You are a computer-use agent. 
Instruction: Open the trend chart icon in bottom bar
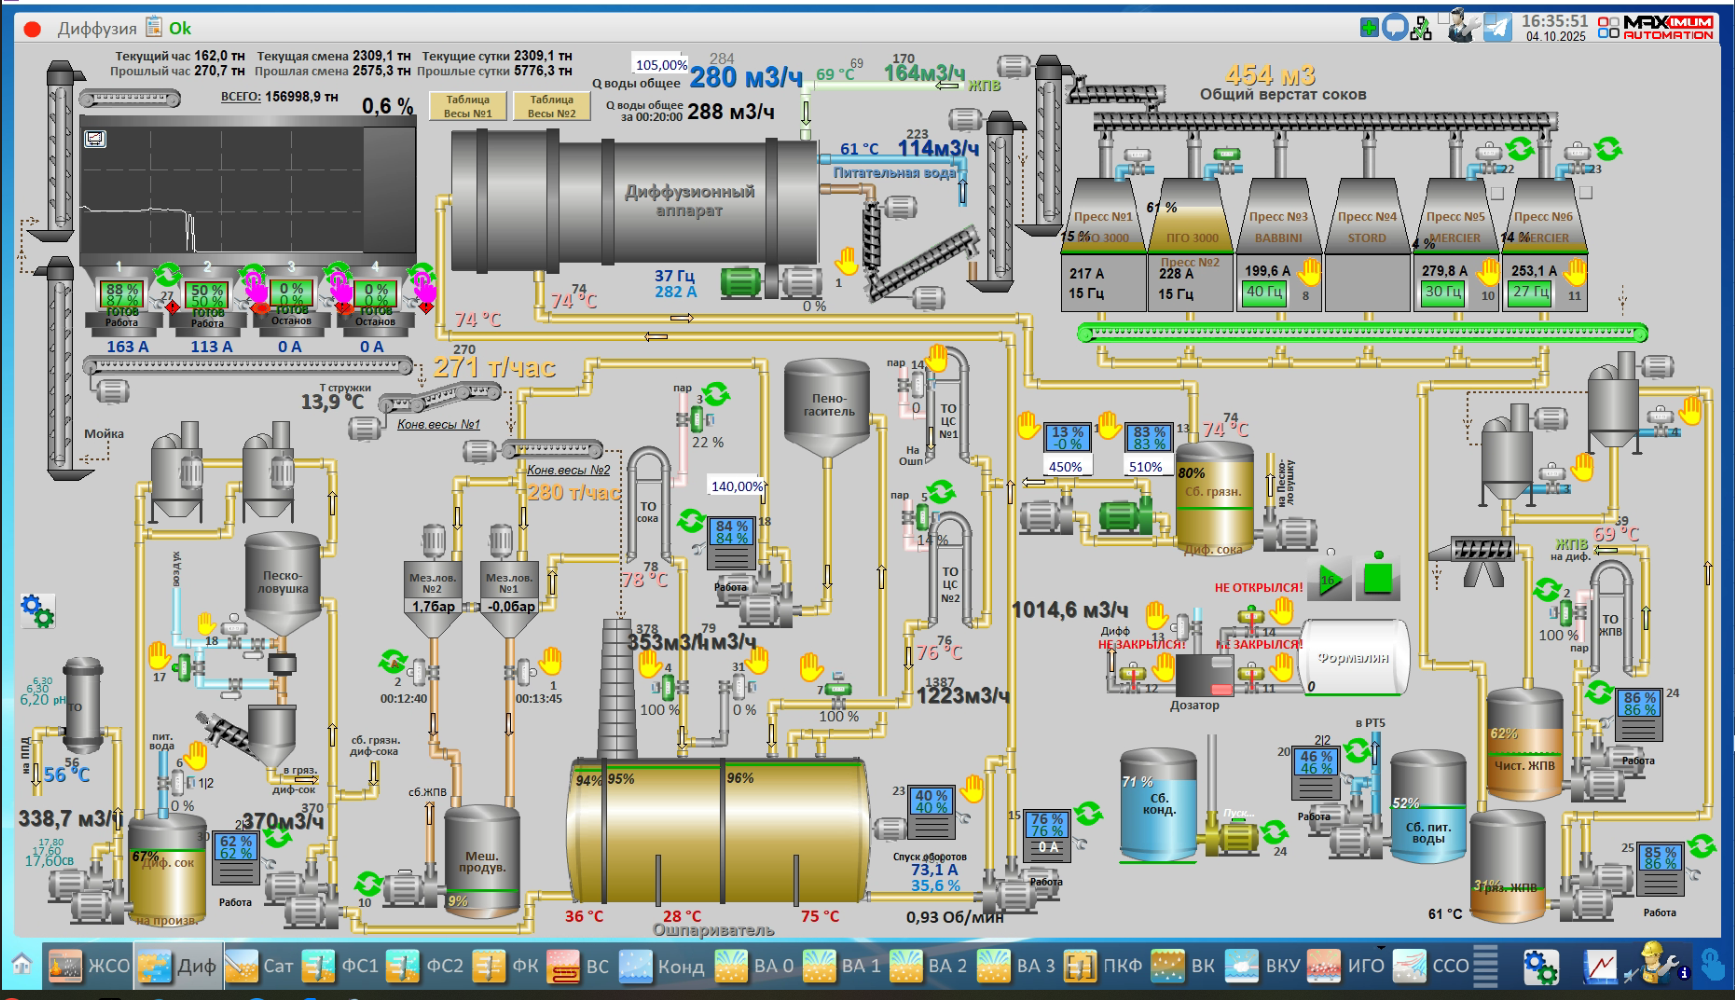click(x=1600, y=966)
